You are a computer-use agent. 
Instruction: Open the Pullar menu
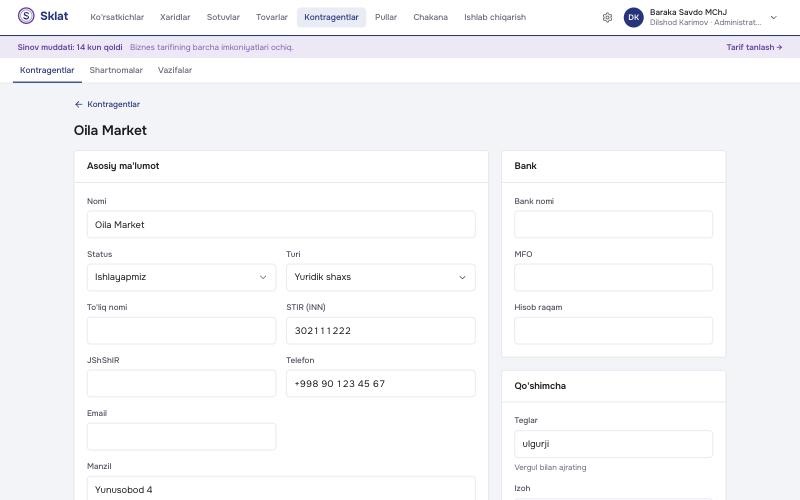coord(386,17)
